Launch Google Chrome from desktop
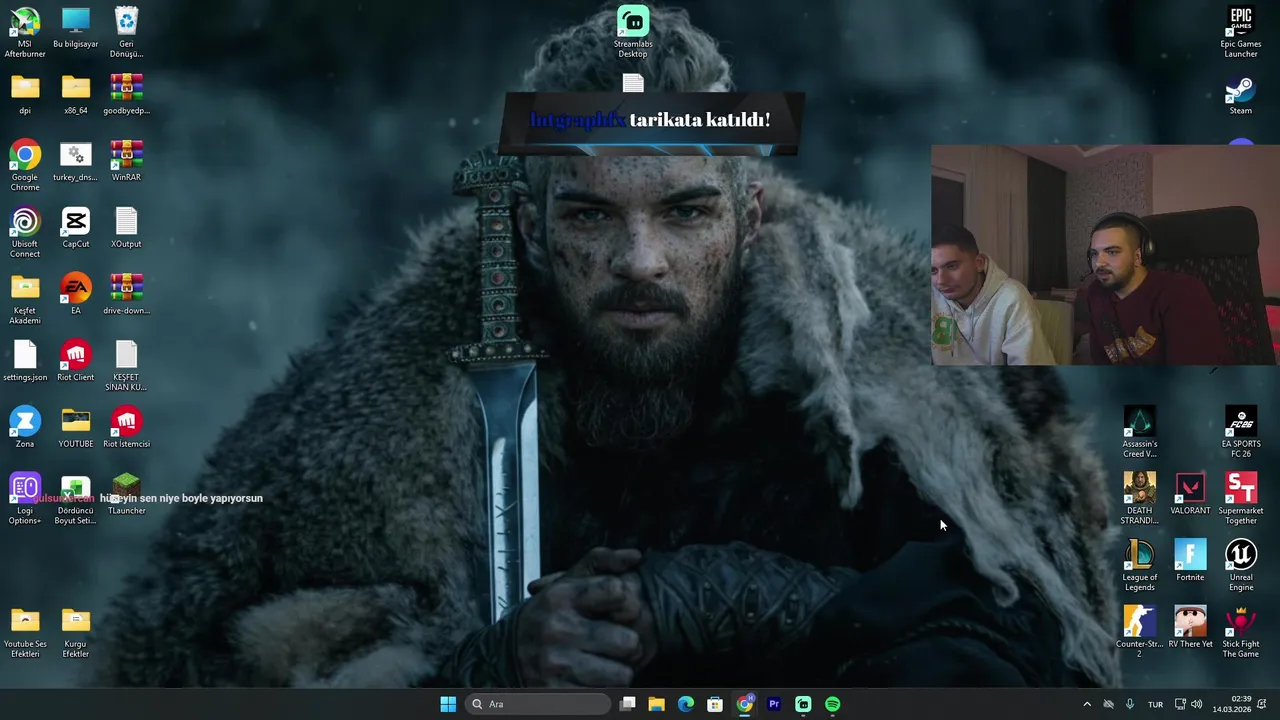 click(x=25, y=165)
